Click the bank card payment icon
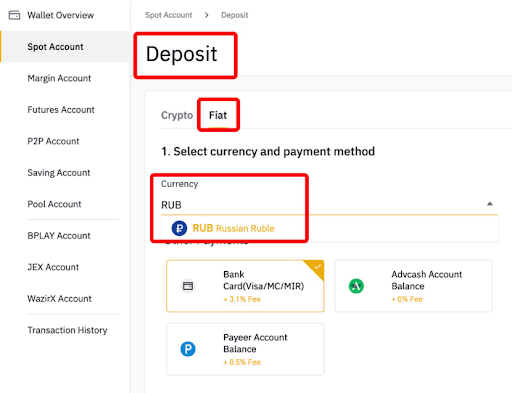Screen dimensions: 512x393 188,286
